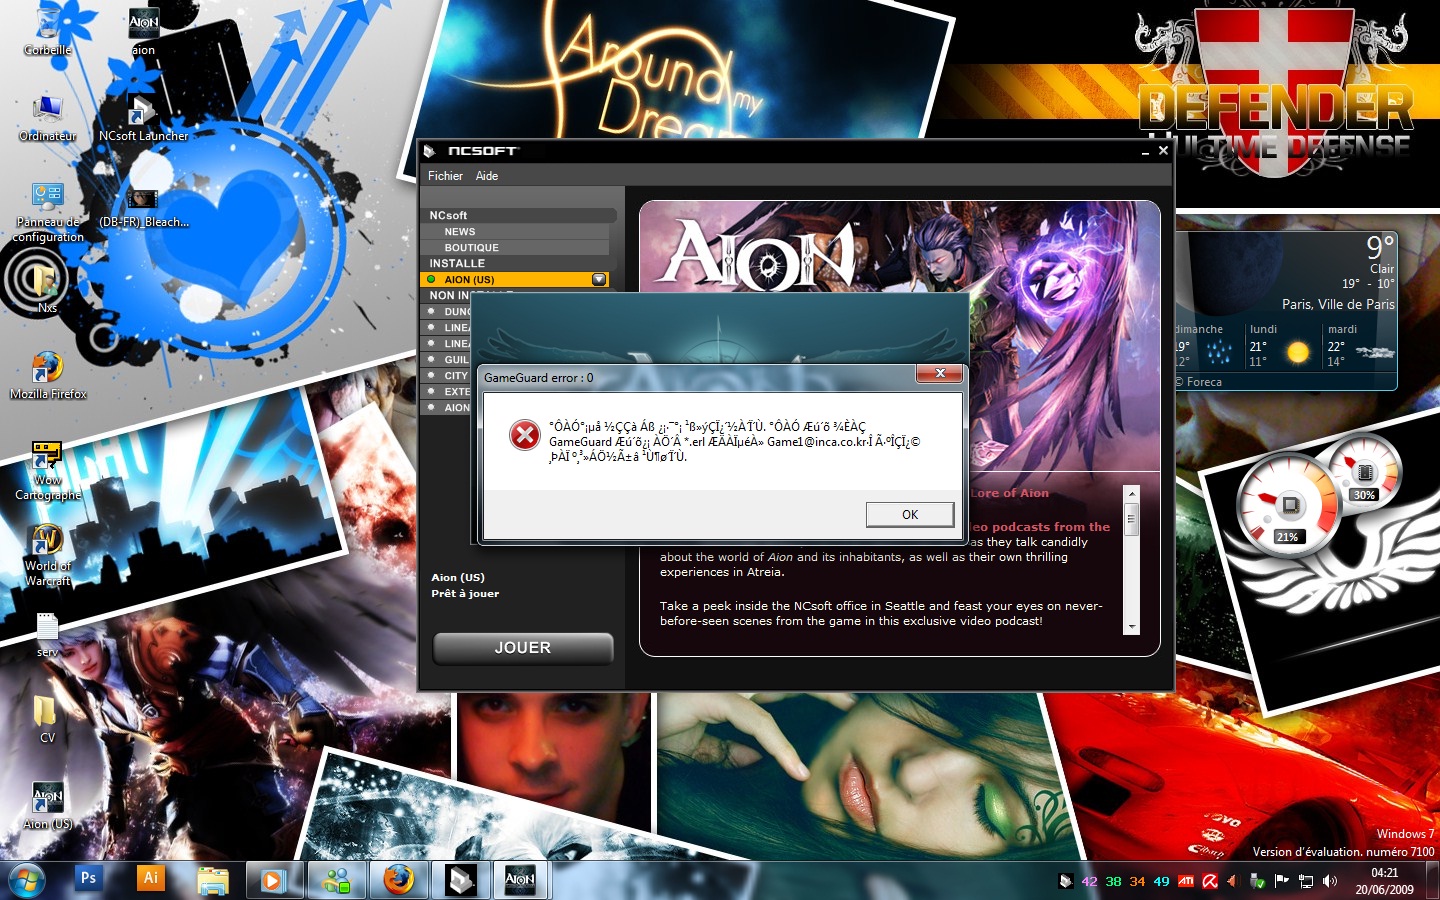The height and width of the screenshot is (900, 1440).
Task: Click the green status dot beside AION (US)
Action: click(431, 279)
